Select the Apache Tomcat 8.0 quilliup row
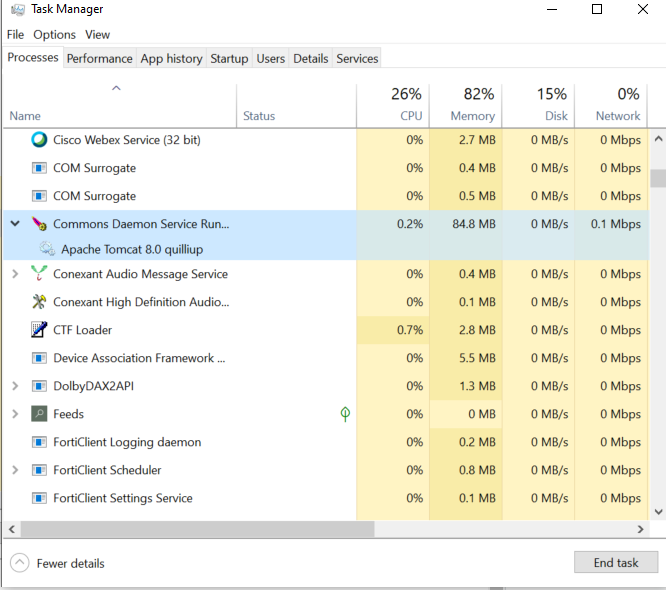 point(326,249)
